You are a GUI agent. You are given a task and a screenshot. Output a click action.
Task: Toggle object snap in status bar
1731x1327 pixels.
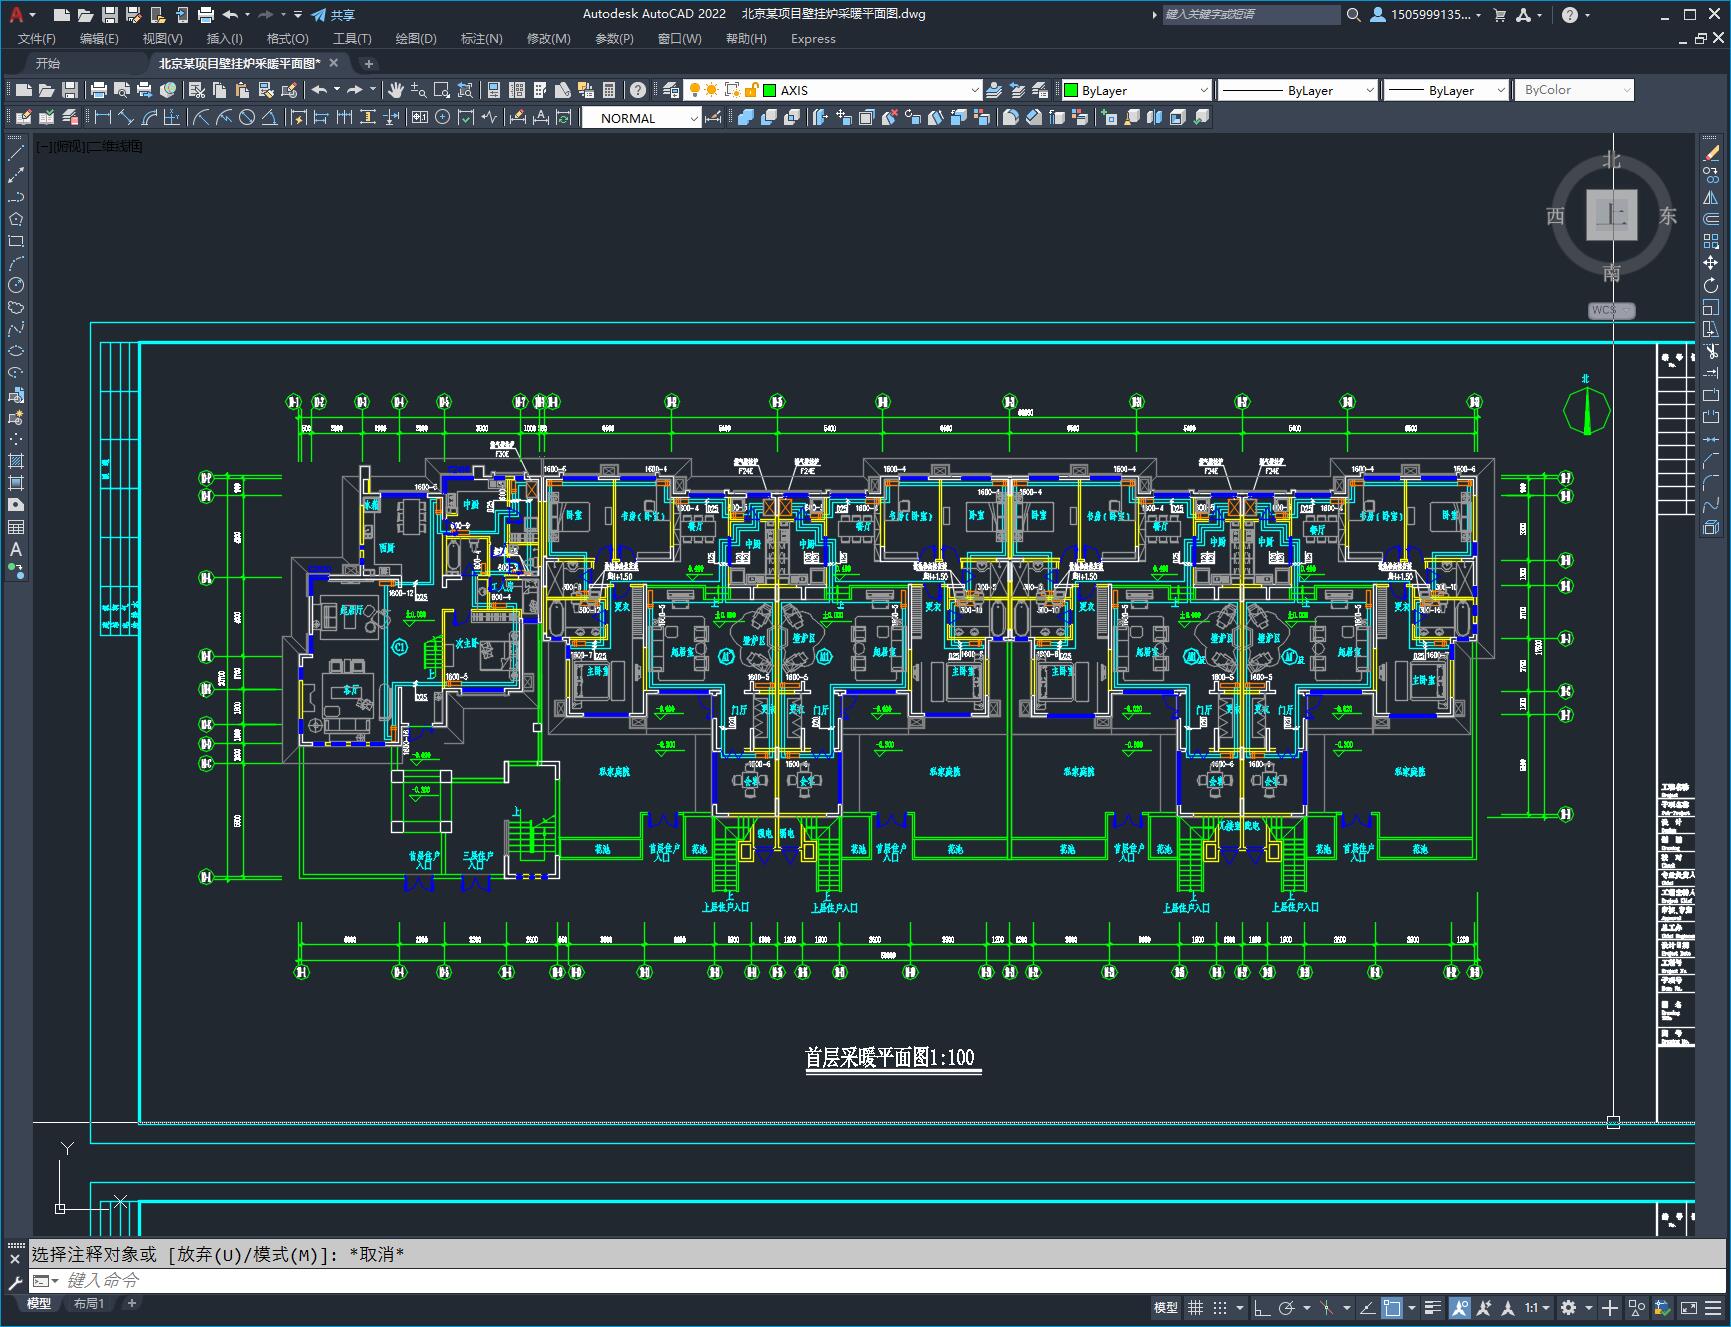pyautogui.click(x=1391, y=1307)
